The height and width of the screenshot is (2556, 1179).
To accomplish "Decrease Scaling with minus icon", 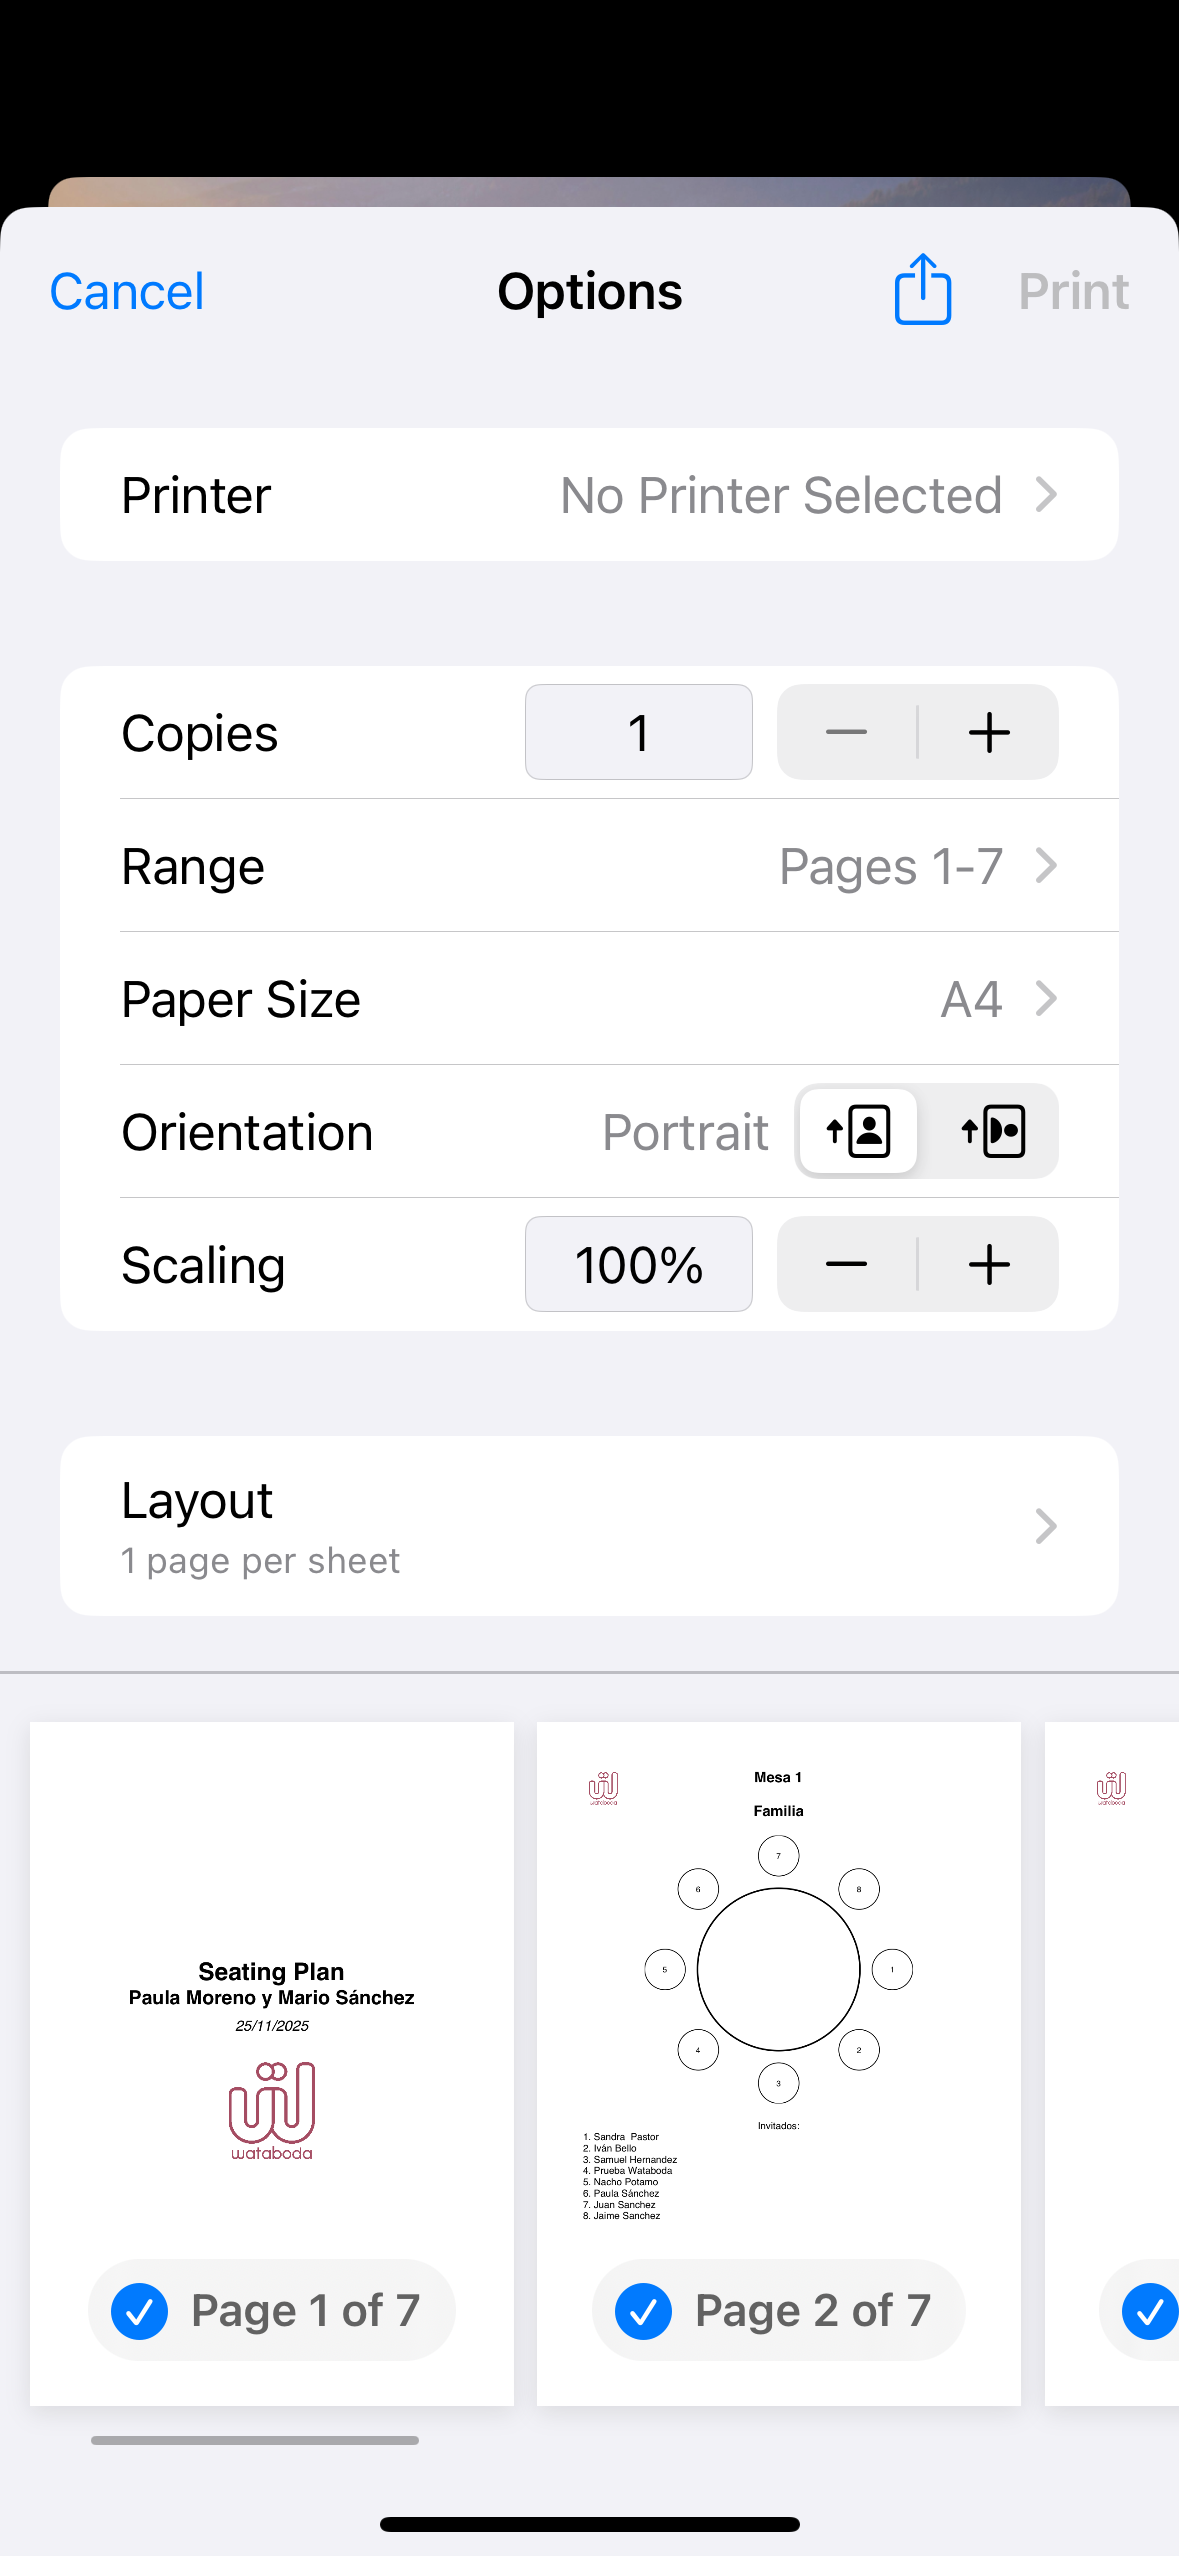I will coord(846,1264).
